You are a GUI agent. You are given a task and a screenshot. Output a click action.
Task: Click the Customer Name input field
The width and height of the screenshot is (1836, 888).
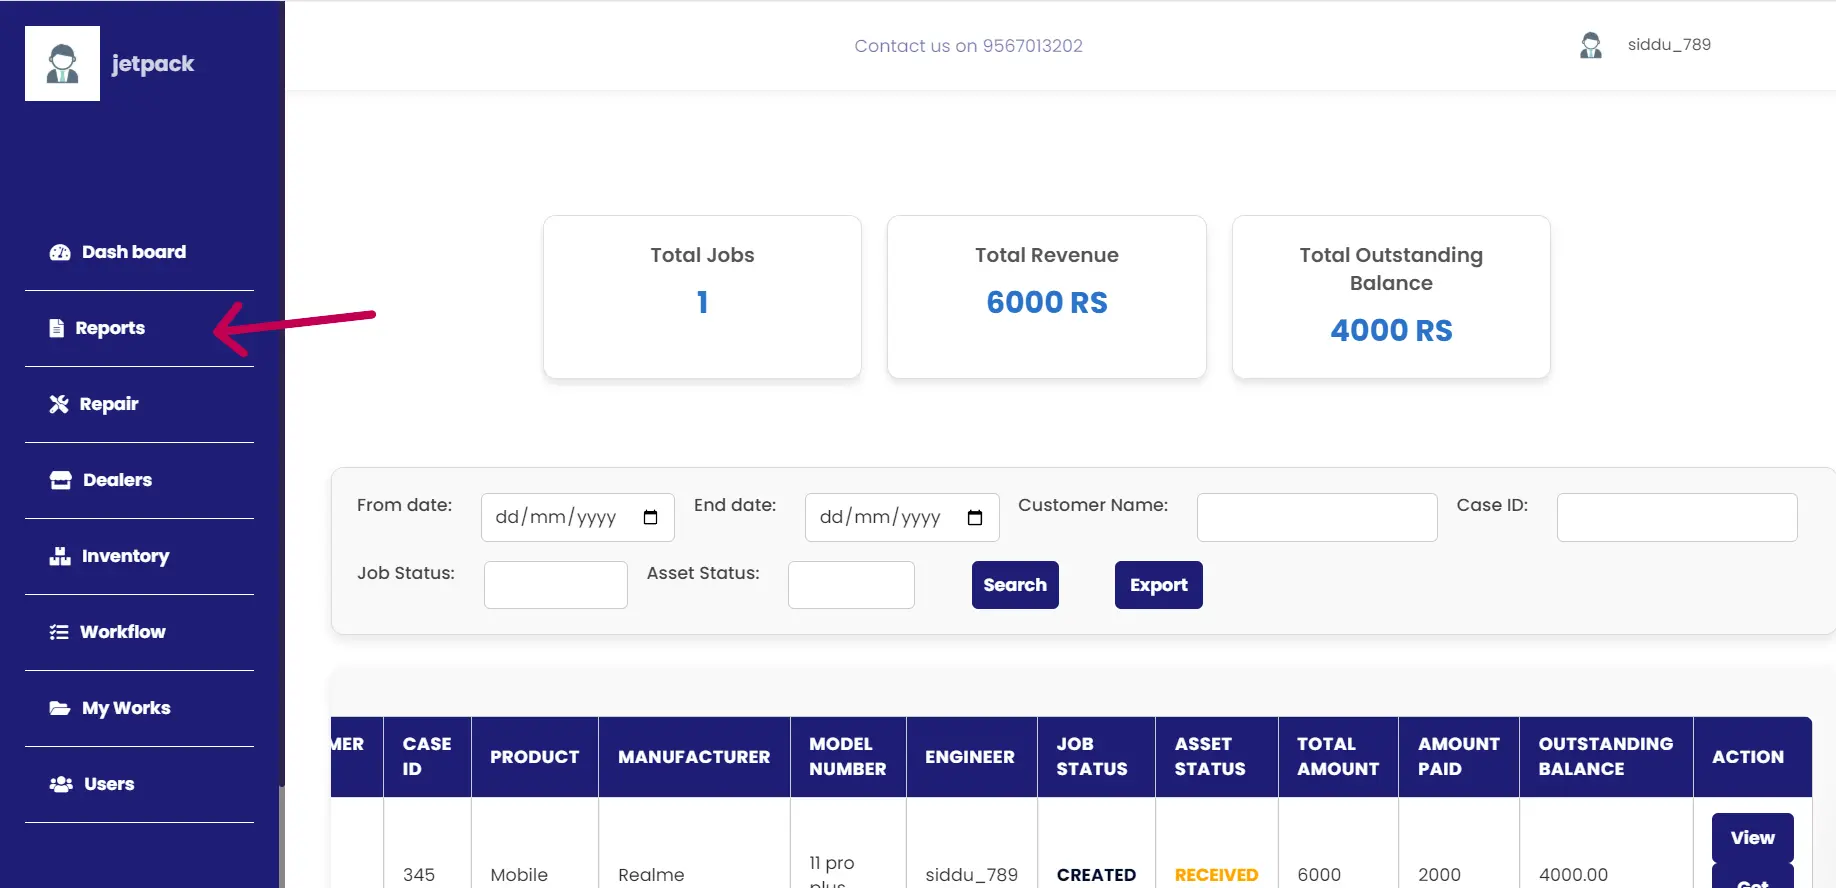pos(1317,517)
